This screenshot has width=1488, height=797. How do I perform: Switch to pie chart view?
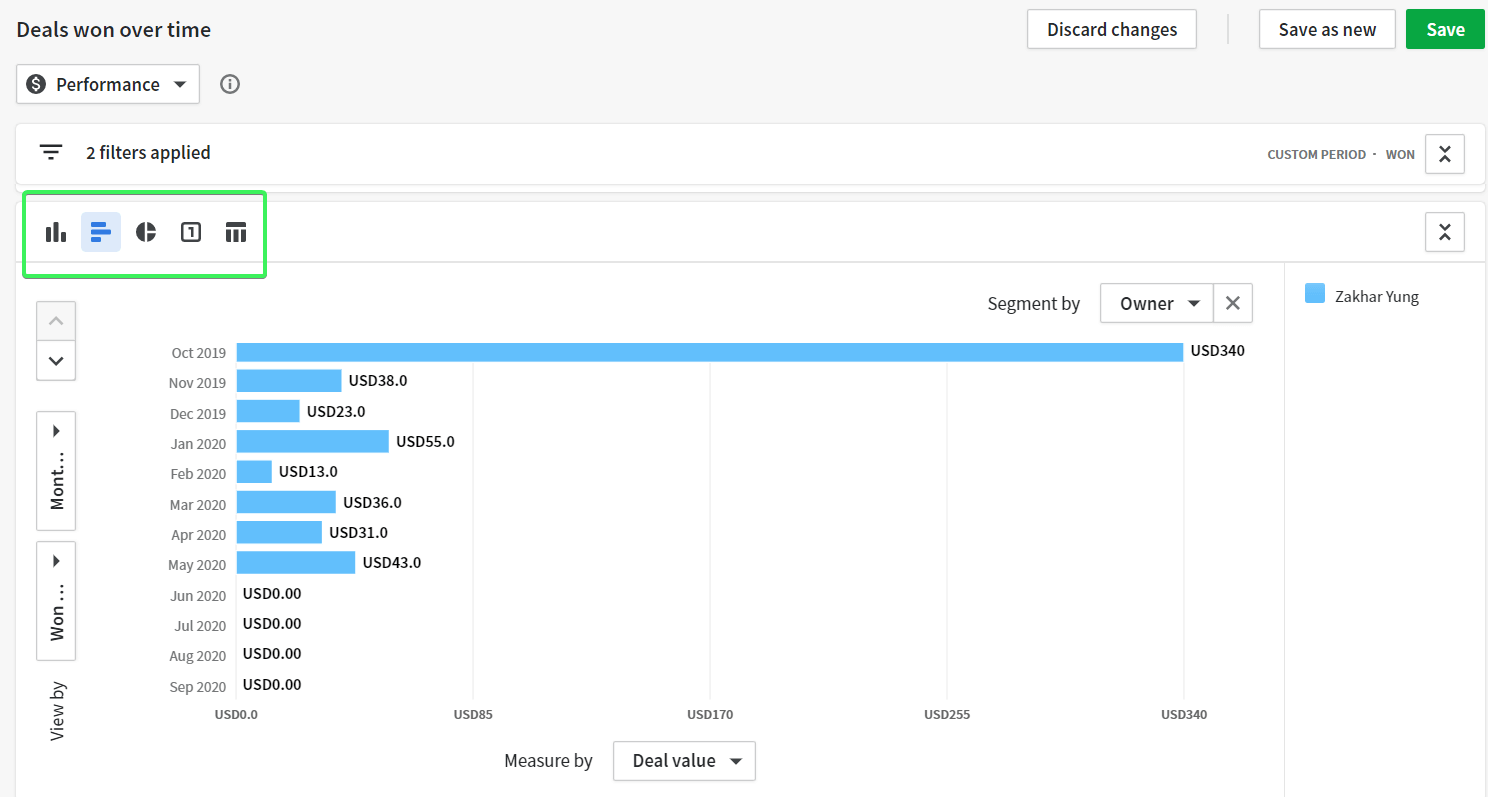tap(146, 232)
